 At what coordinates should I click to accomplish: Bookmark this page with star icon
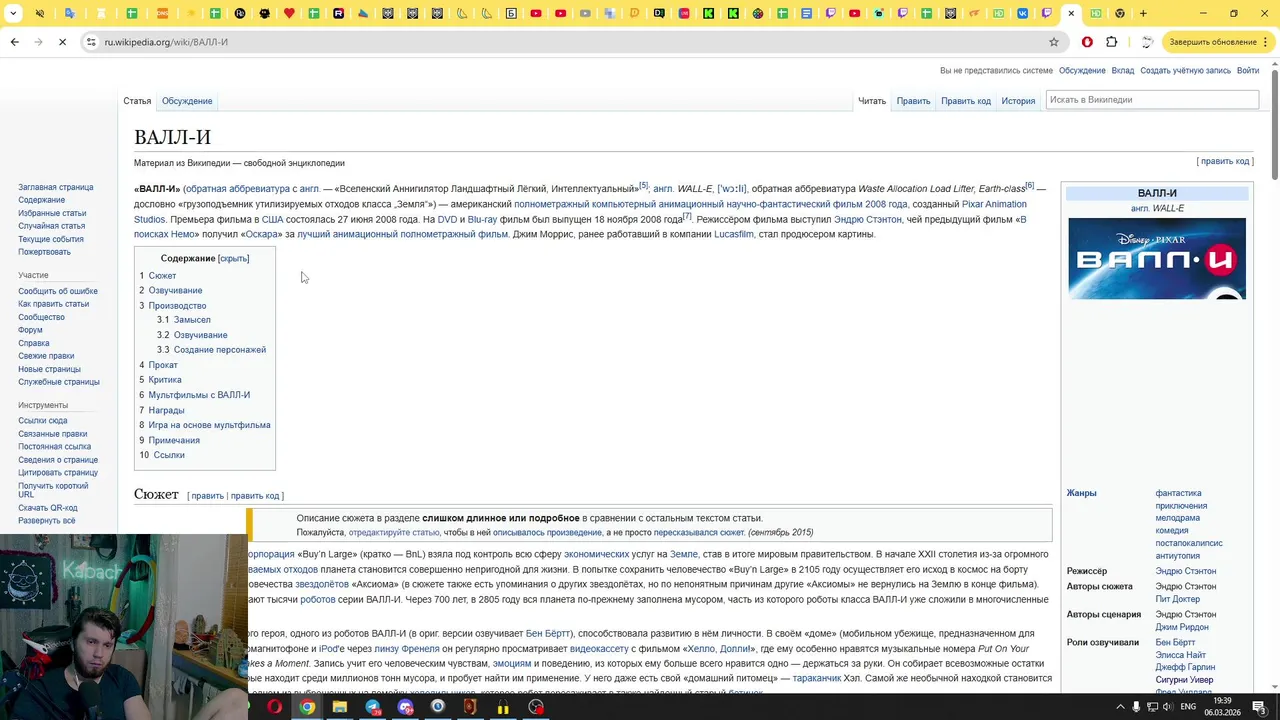tap(1053, 42)
